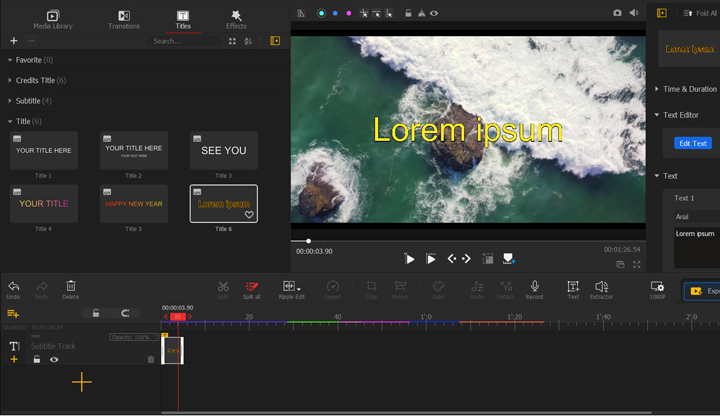Take a snapshot with the camera icon

tap(617, 13)
